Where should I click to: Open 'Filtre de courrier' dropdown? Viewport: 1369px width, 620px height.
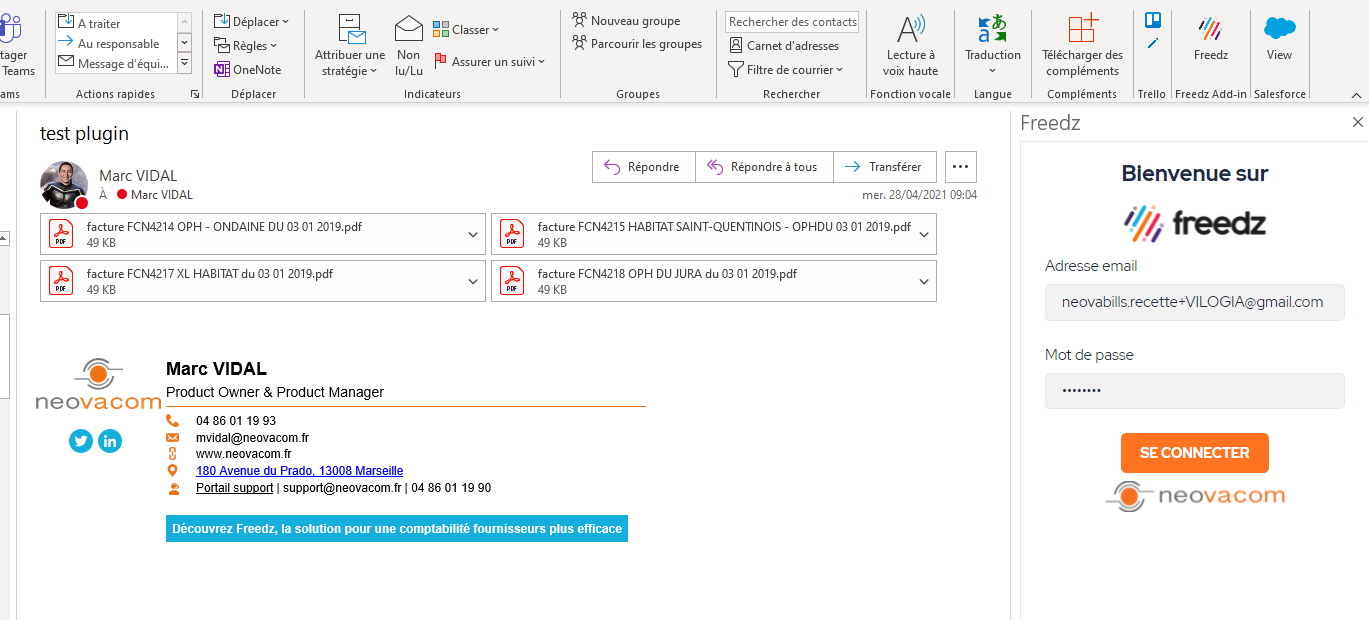click(x=786, y=69)
